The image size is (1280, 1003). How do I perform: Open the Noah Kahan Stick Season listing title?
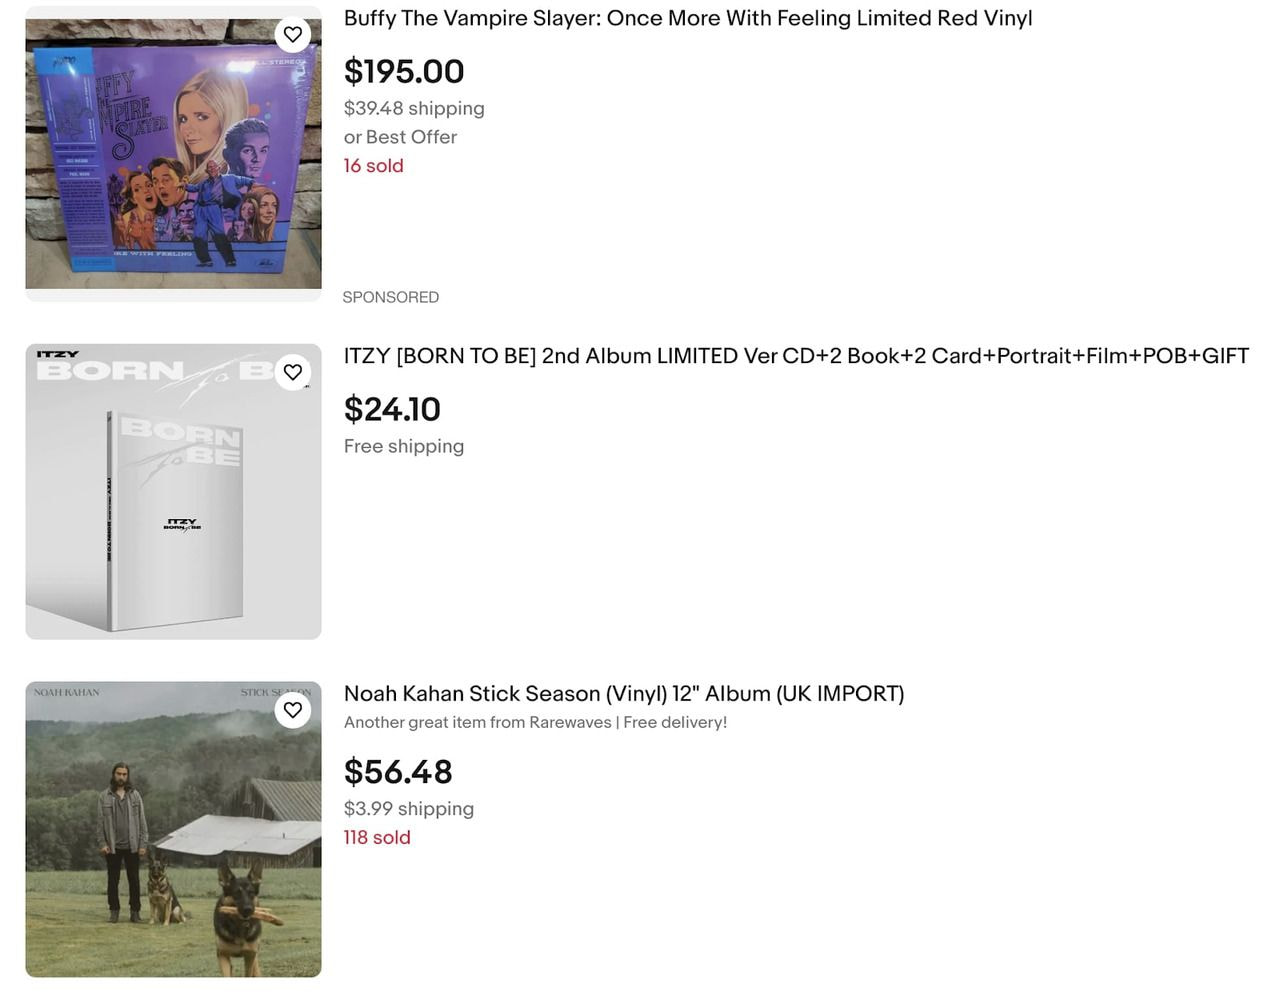(x=623, y=693)
